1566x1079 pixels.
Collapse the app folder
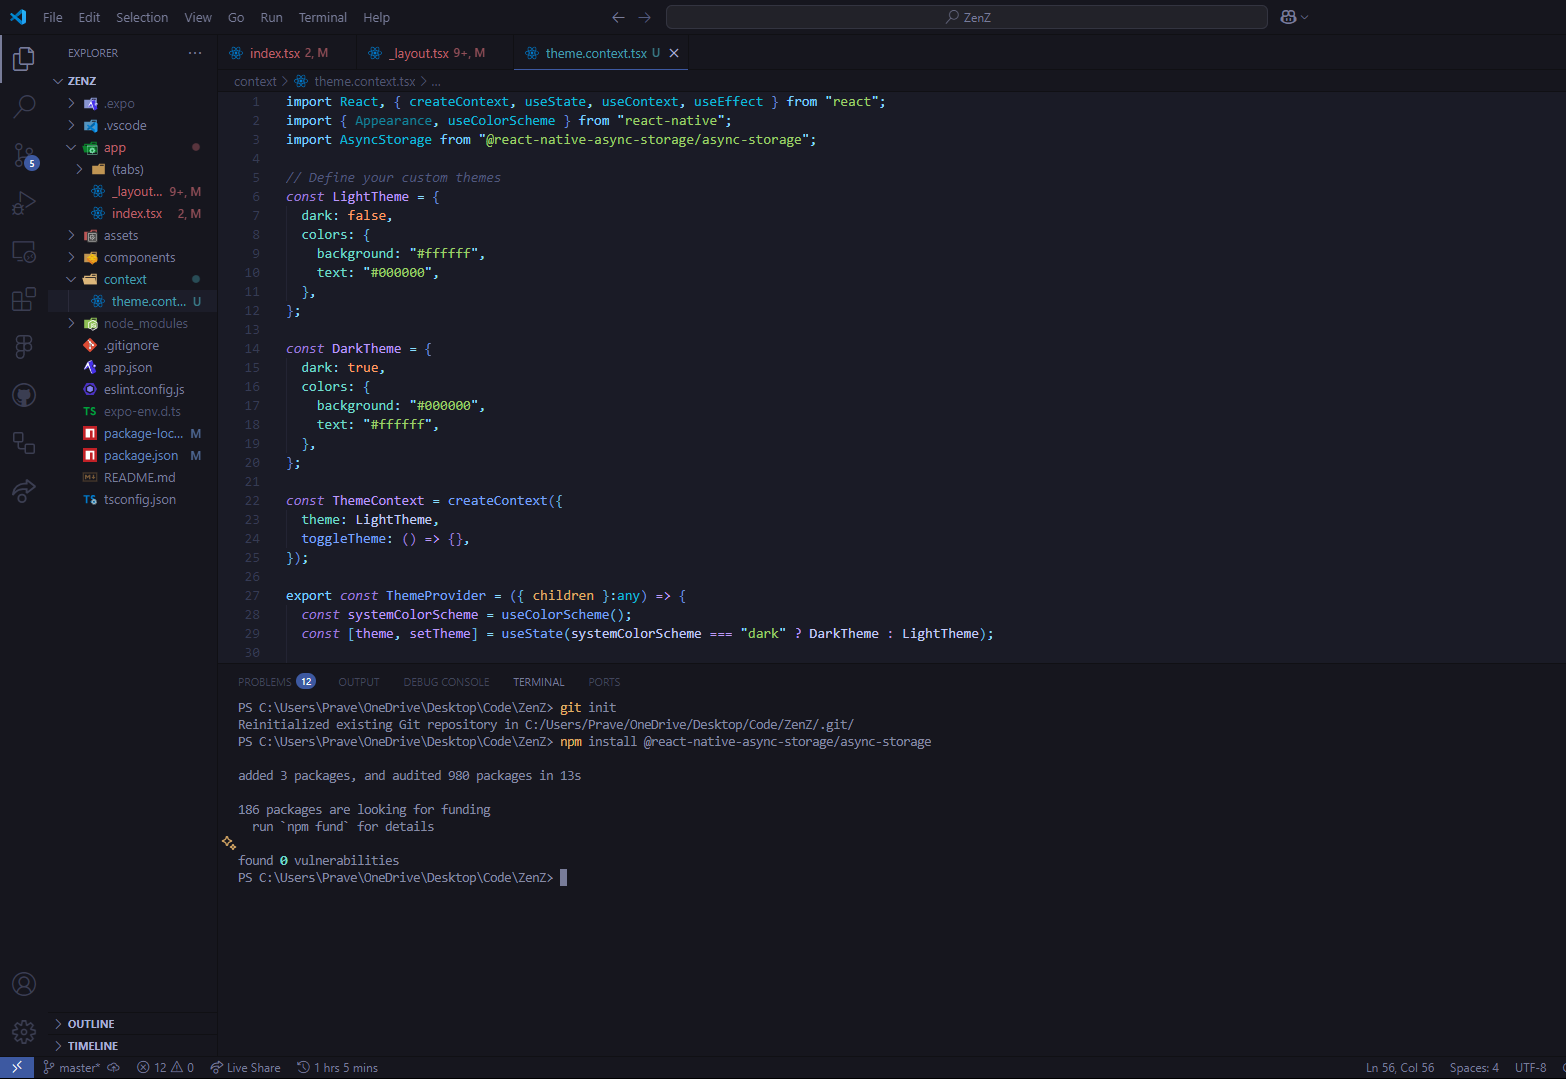coord(71,147)
